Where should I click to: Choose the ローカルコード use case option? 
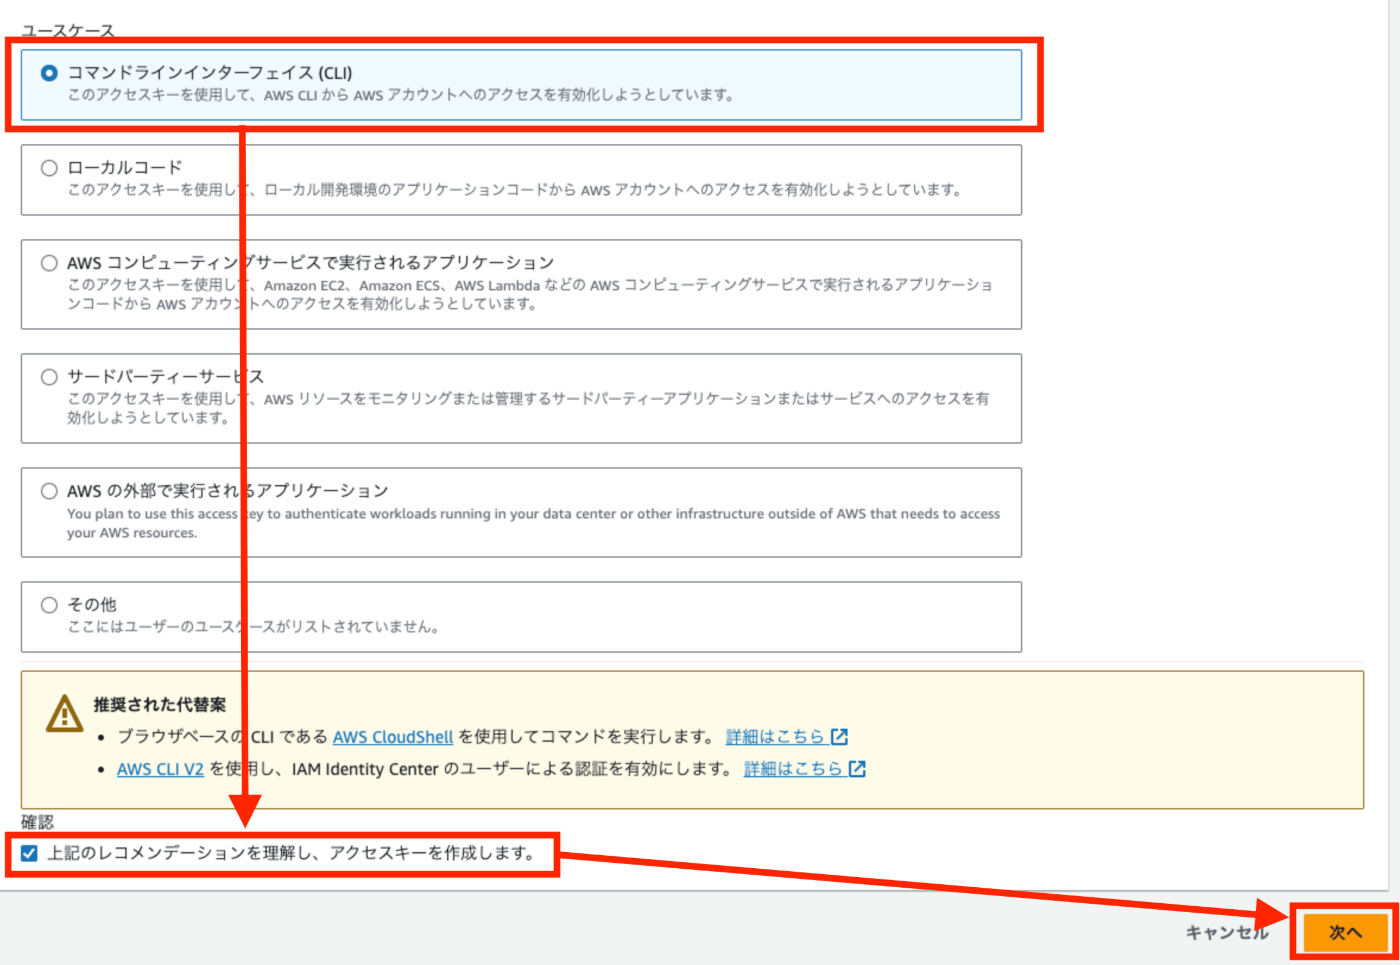49,168
